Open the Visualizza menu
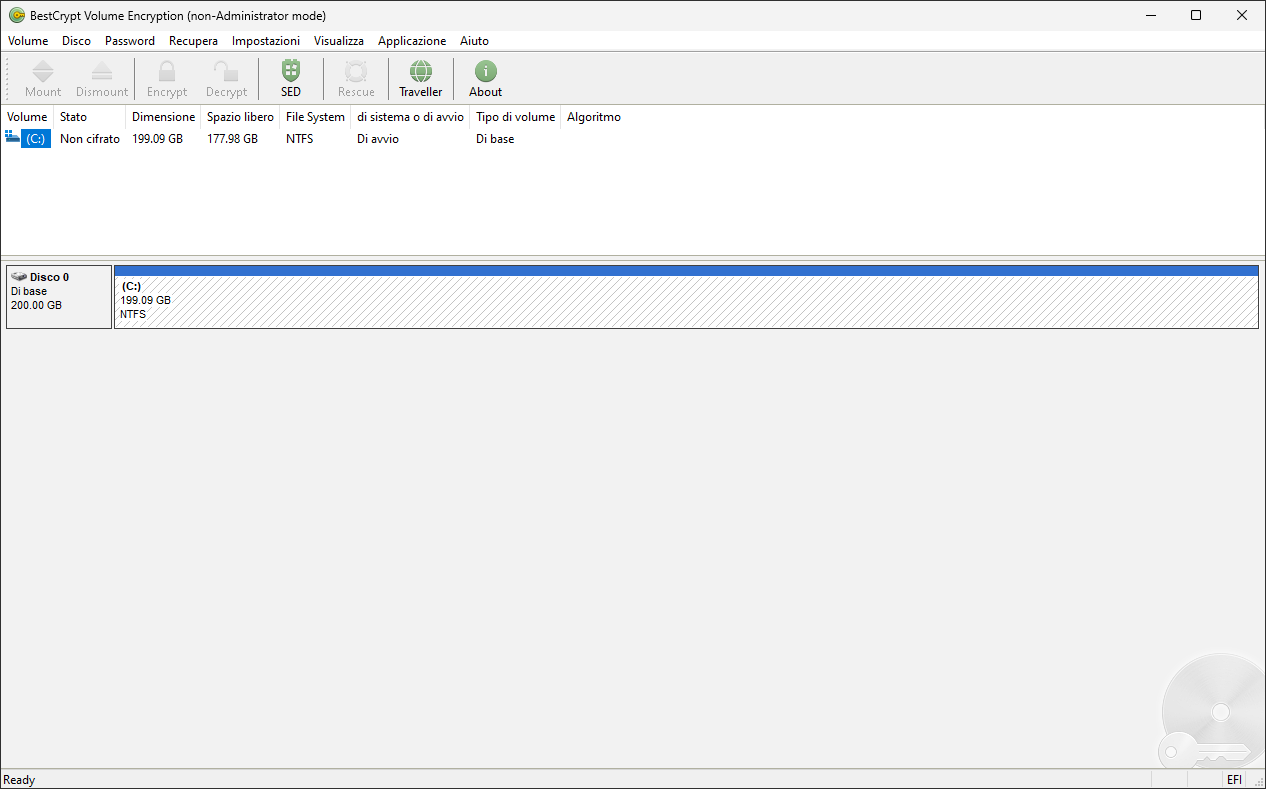1266x789 pixels. click(x=339, y=41)
